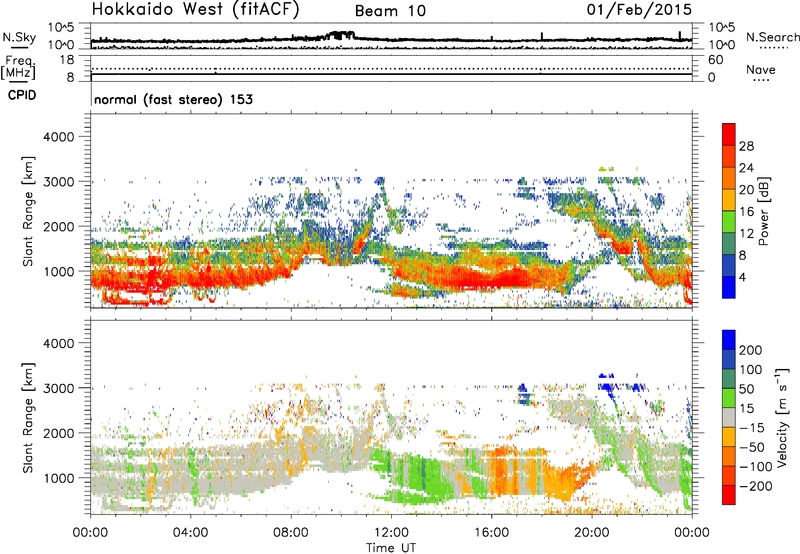Viewport: 800px width, 554px height.
Task: Click the 'Nave' label
Action: pos(761,69)
